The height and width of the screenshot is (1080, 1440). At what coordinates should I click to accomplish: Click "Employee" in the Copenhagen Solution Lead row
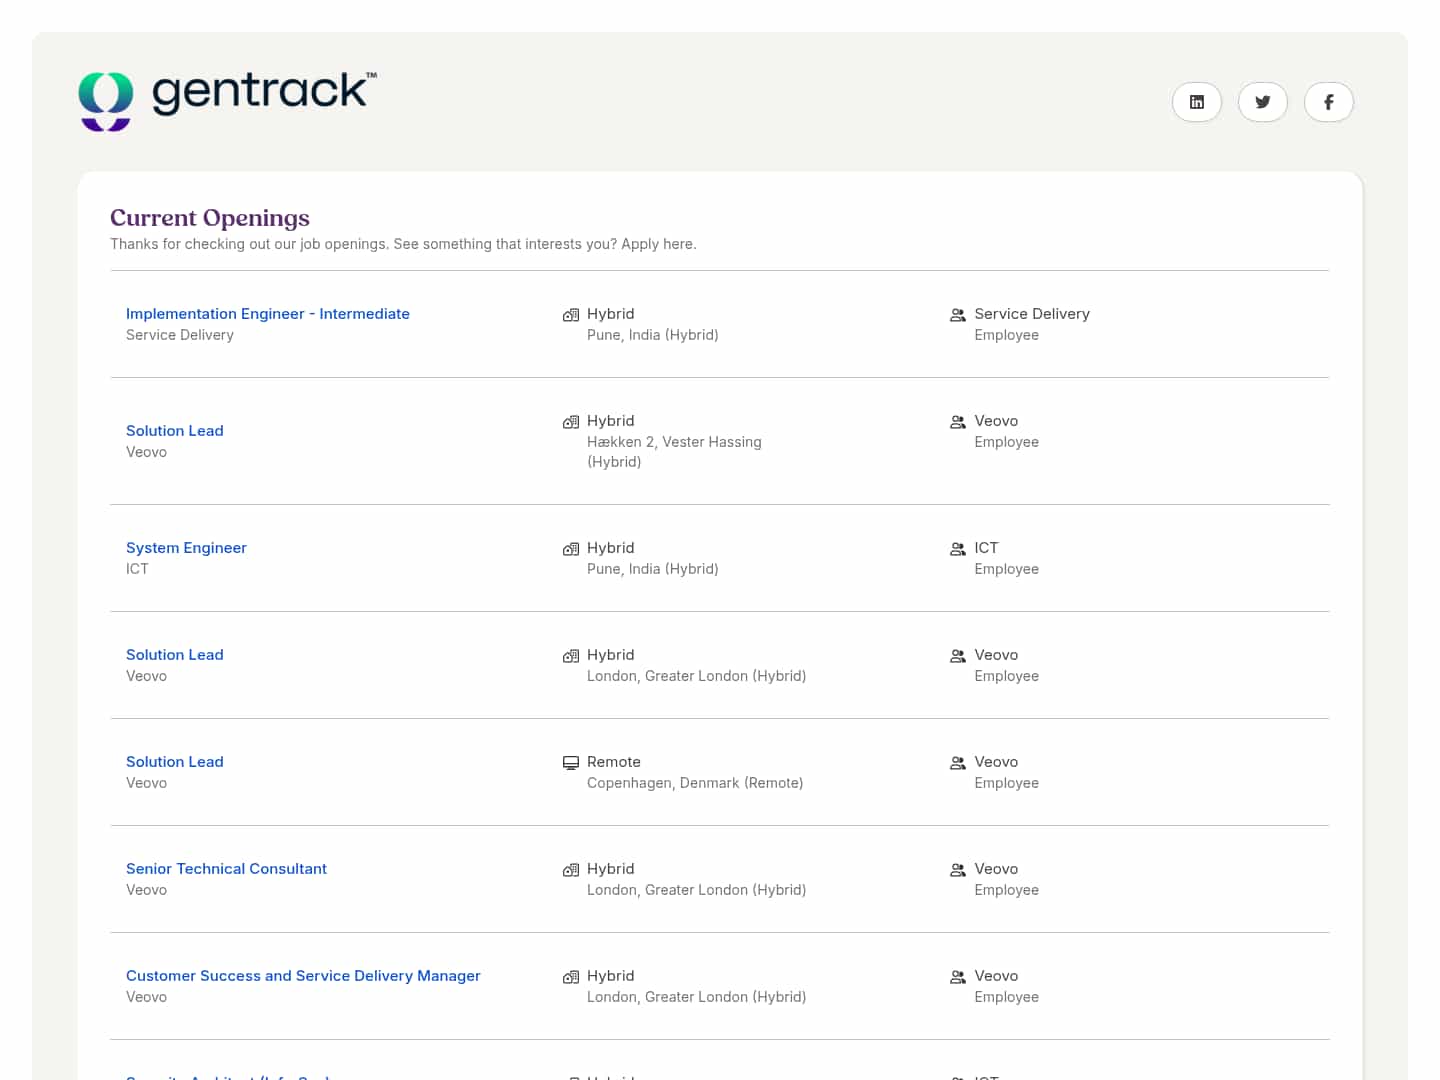(x=1007, y=783)
